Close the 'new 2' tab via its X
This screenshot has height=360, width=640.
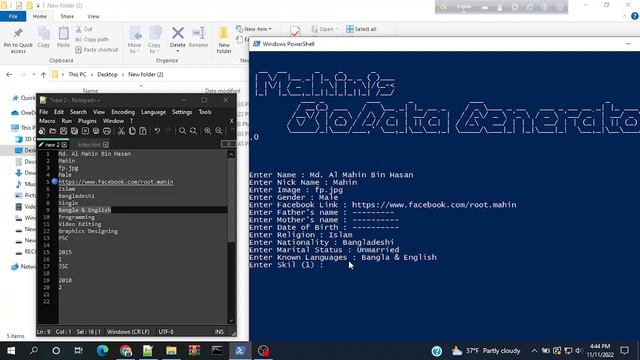[x=64, y=145]
